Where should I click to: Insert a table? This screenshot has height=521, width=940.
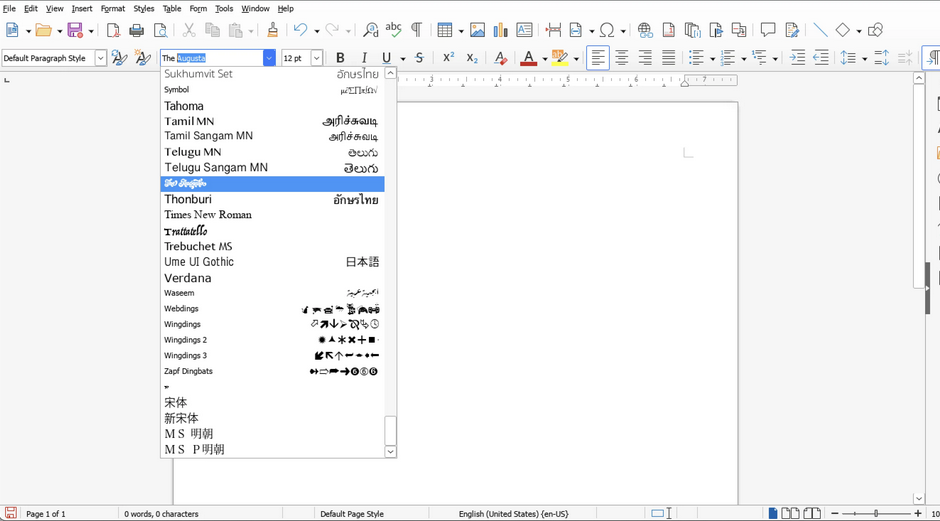(x=445, y=30)
